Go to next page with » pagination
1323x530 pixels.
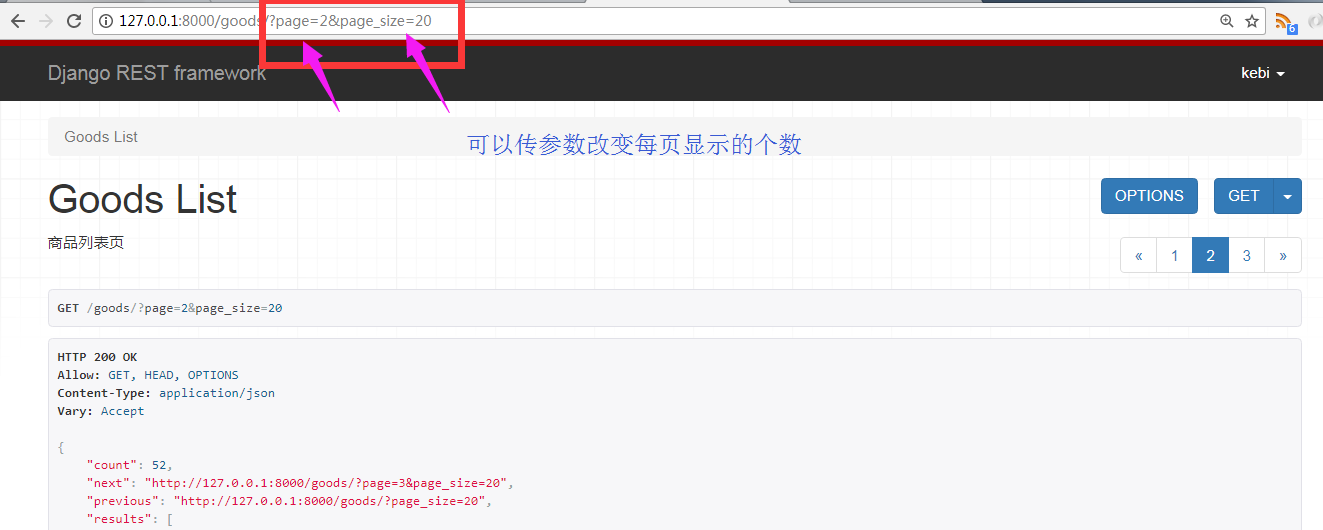pyautogui.click(x=1283, y=255)
